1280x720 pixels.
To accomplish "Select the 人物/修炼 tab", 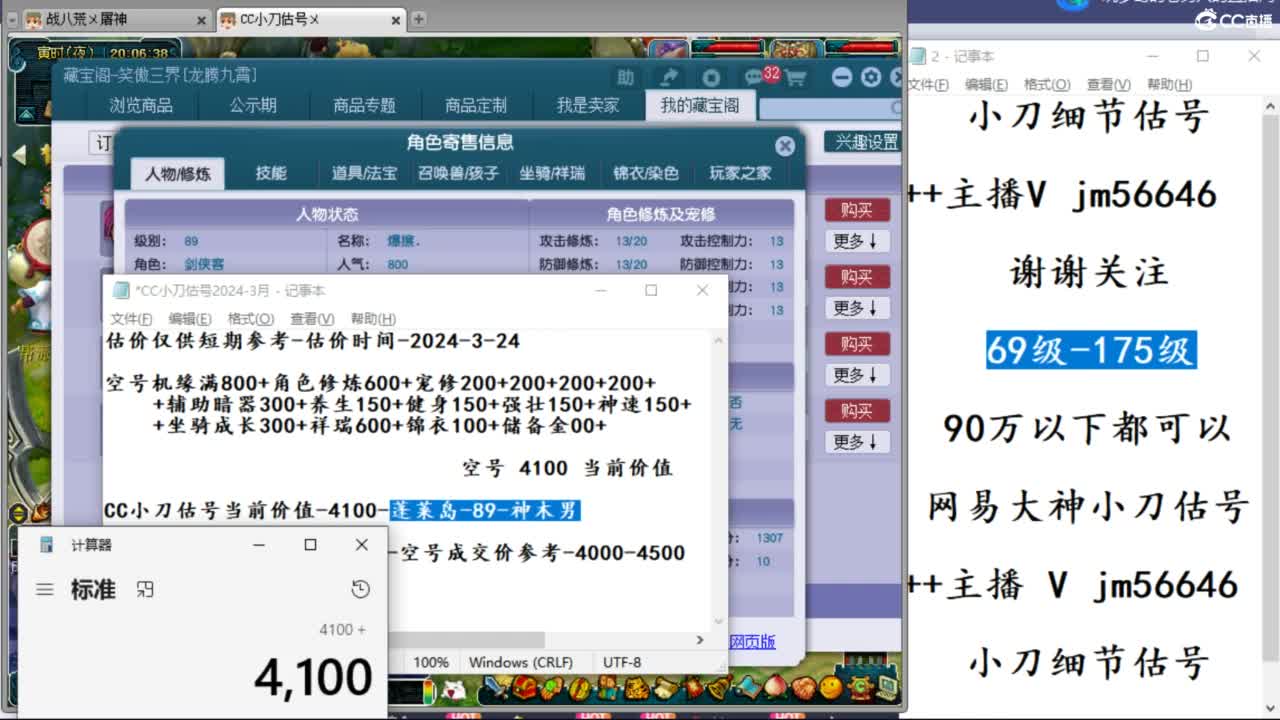I will pos(178,174).
